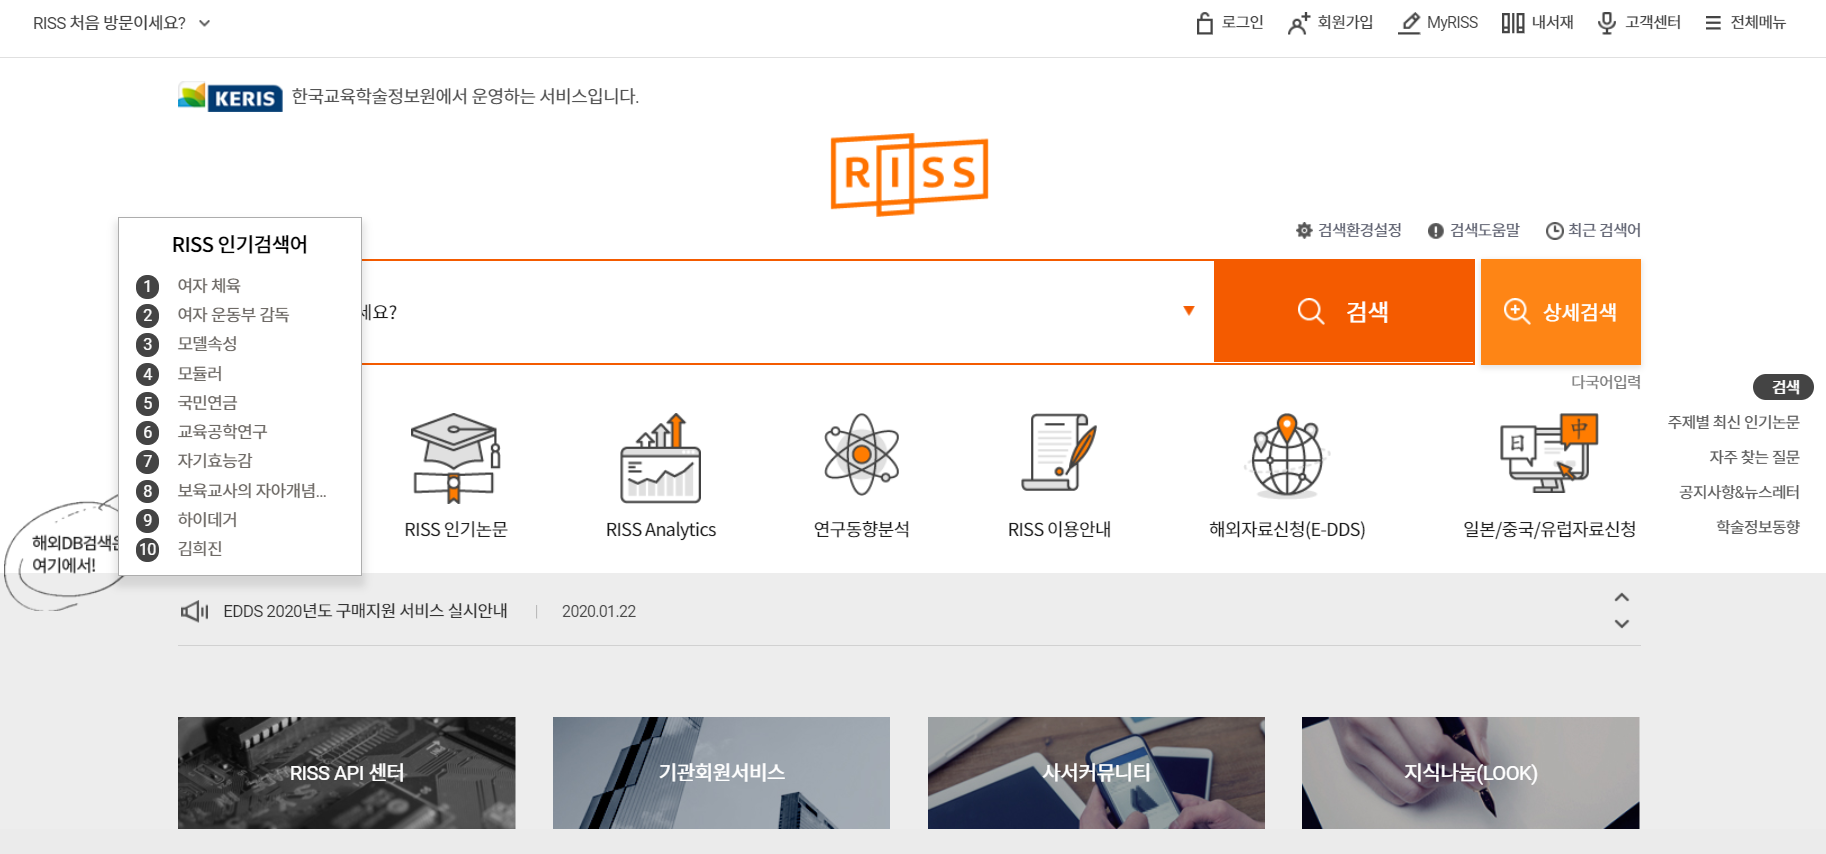
Task: Open 주제별 최신 인기논문 link
Action: pyautogui.click(x=1733, y=422)
